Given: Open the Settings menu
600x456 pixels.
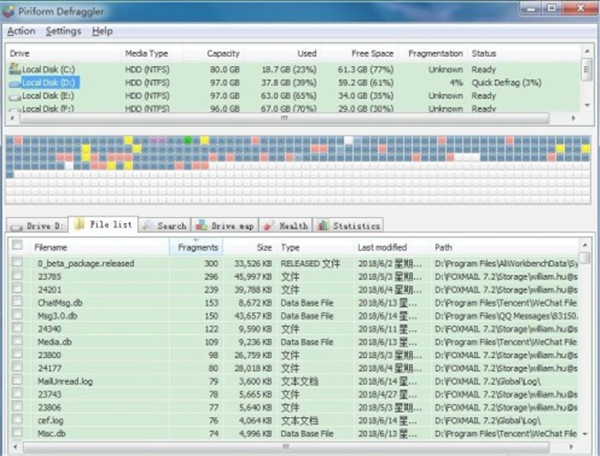Looking at the screenshot, I should 63,31.
